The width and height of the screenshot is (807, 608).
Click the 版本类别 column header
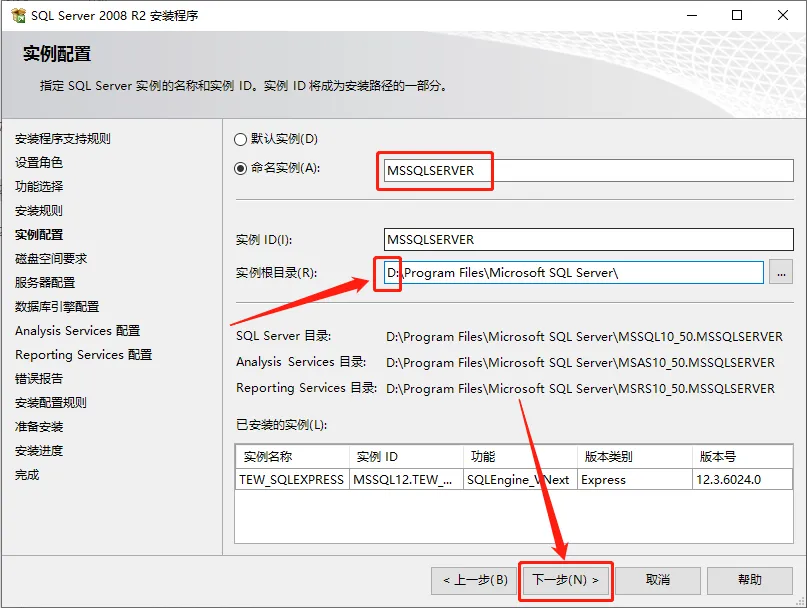634,457
